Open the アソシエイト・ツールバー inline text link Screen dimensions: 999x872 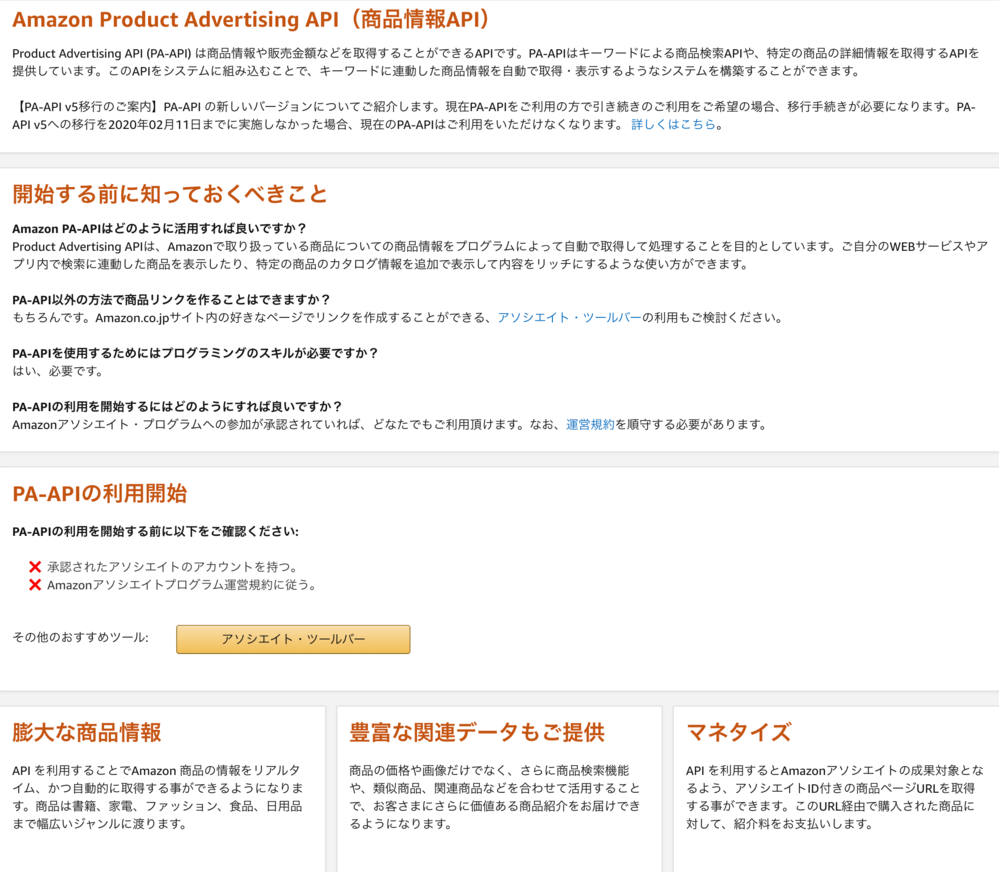click(569, 318)
